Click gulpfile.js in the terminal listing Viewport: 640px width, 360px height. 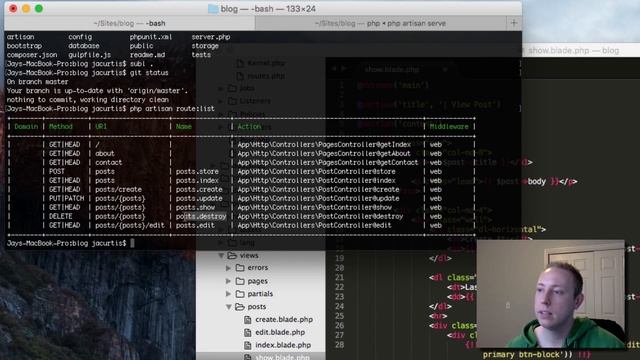(89, 55)
